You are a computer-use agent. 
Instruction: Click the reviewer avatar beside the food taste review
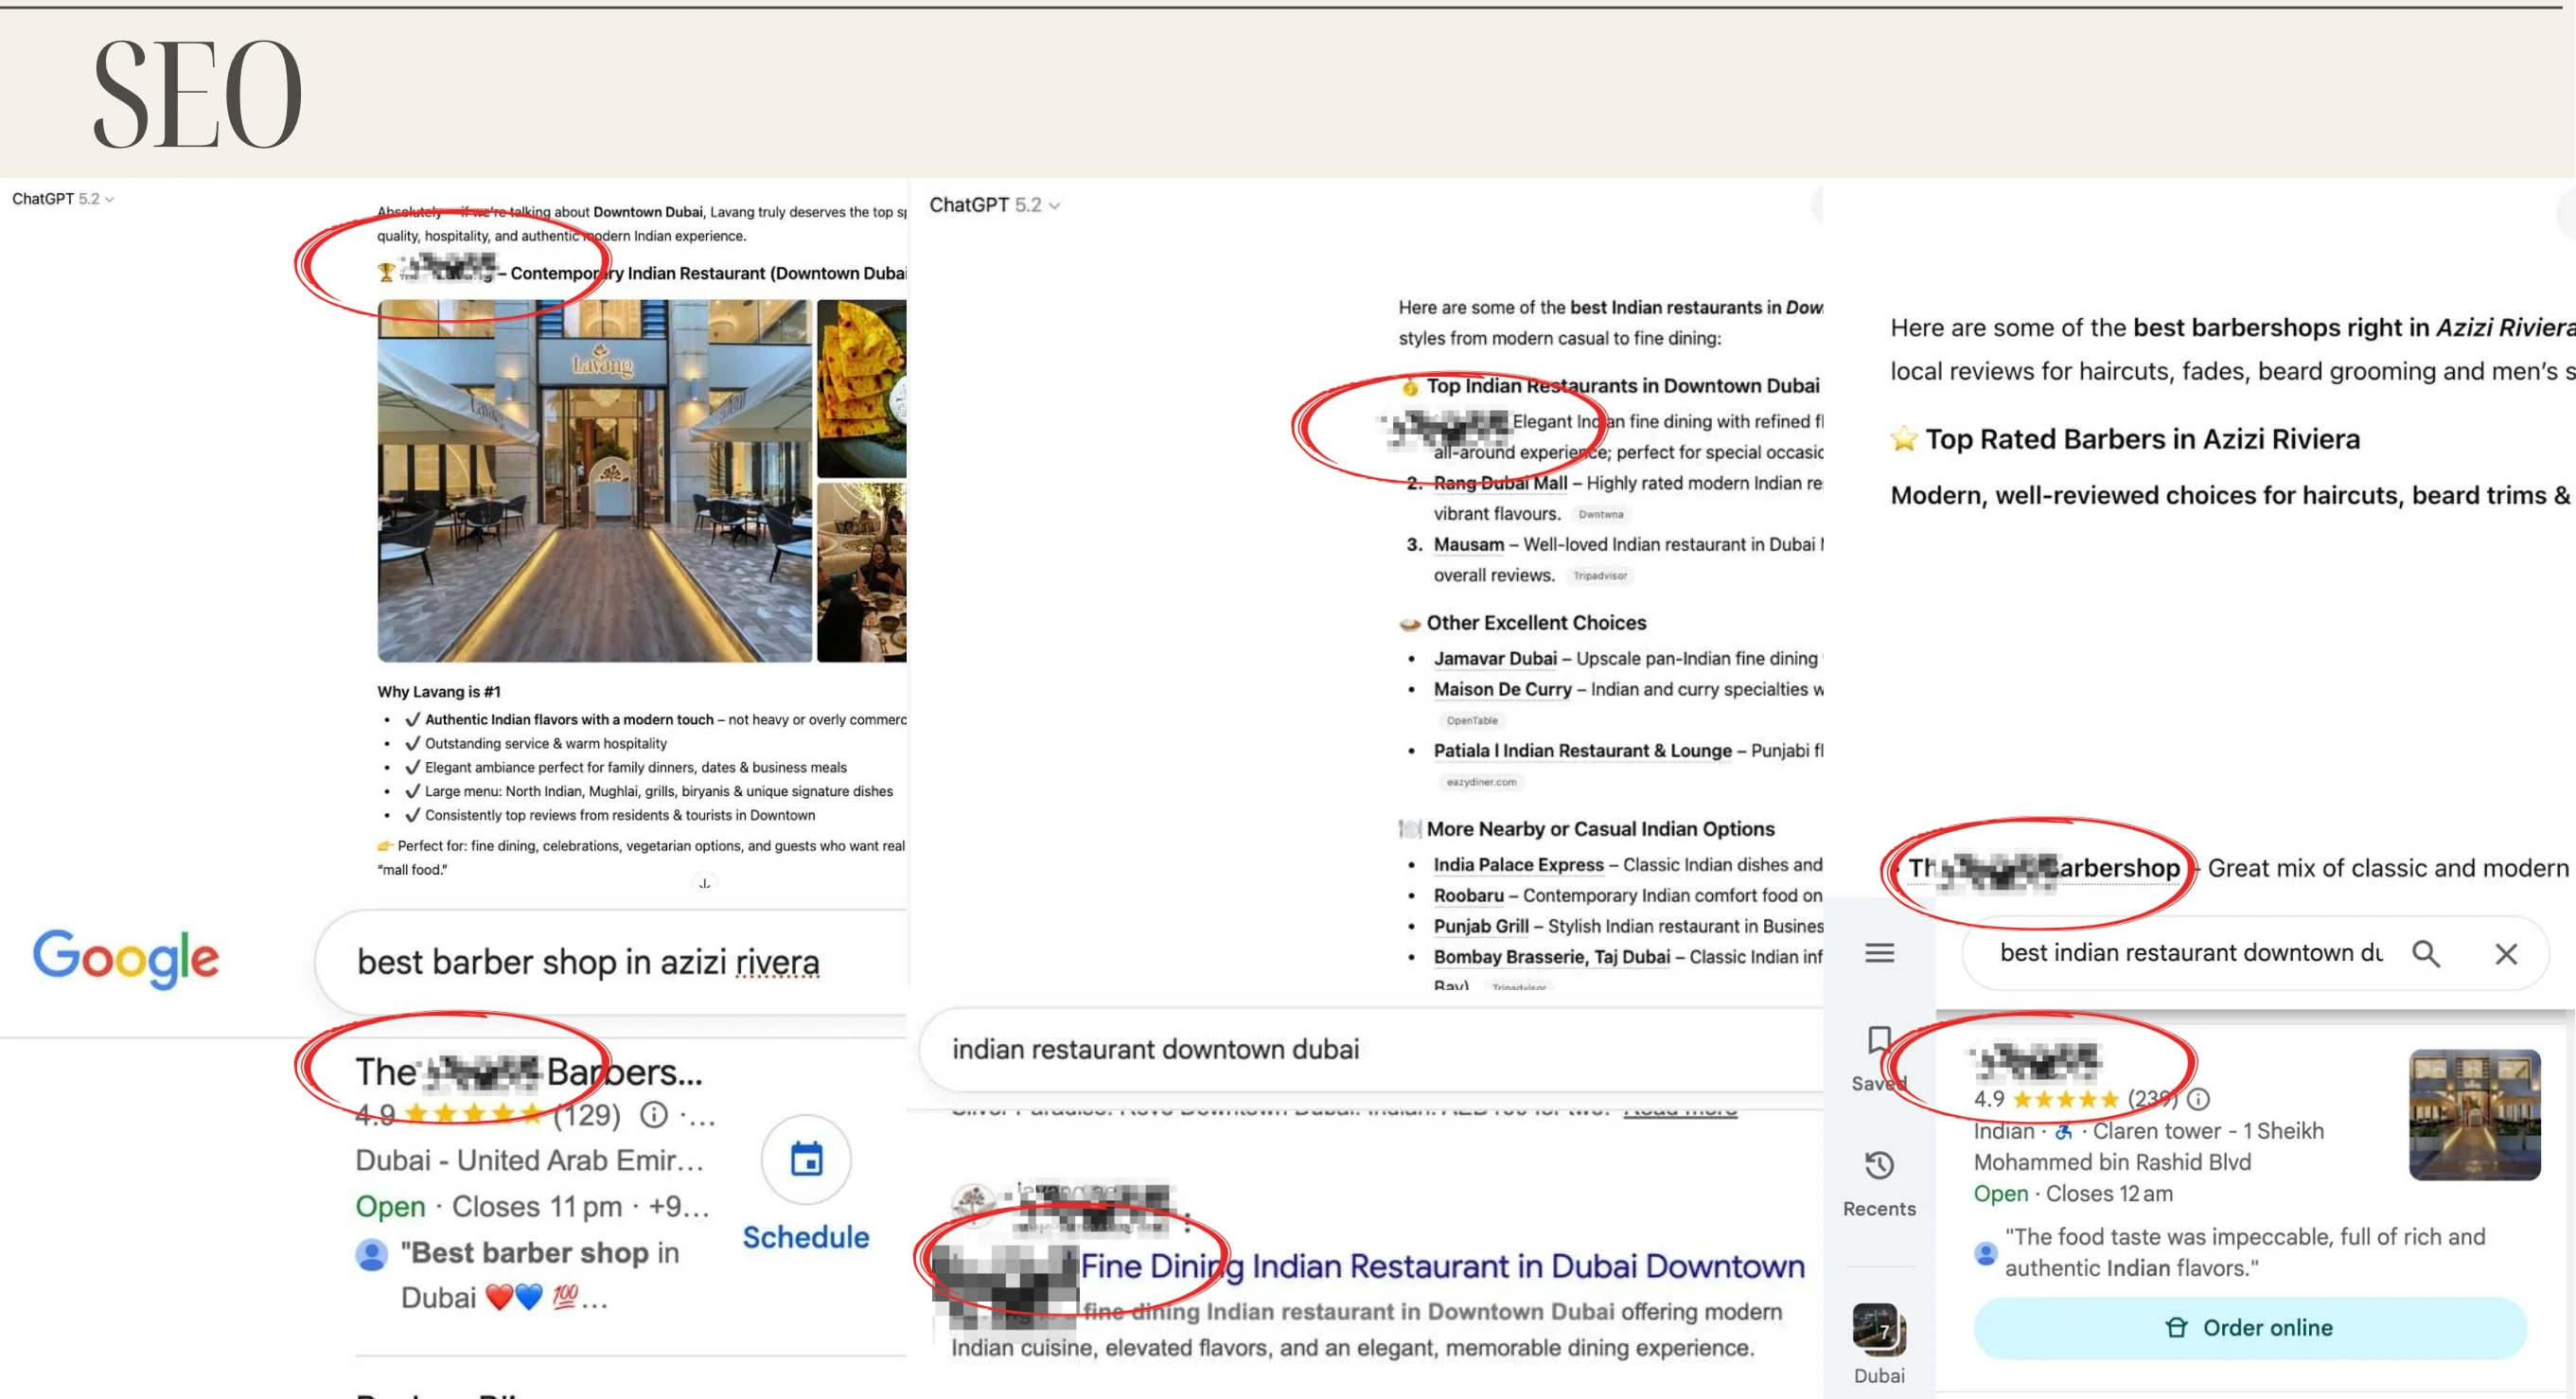1986,1252
